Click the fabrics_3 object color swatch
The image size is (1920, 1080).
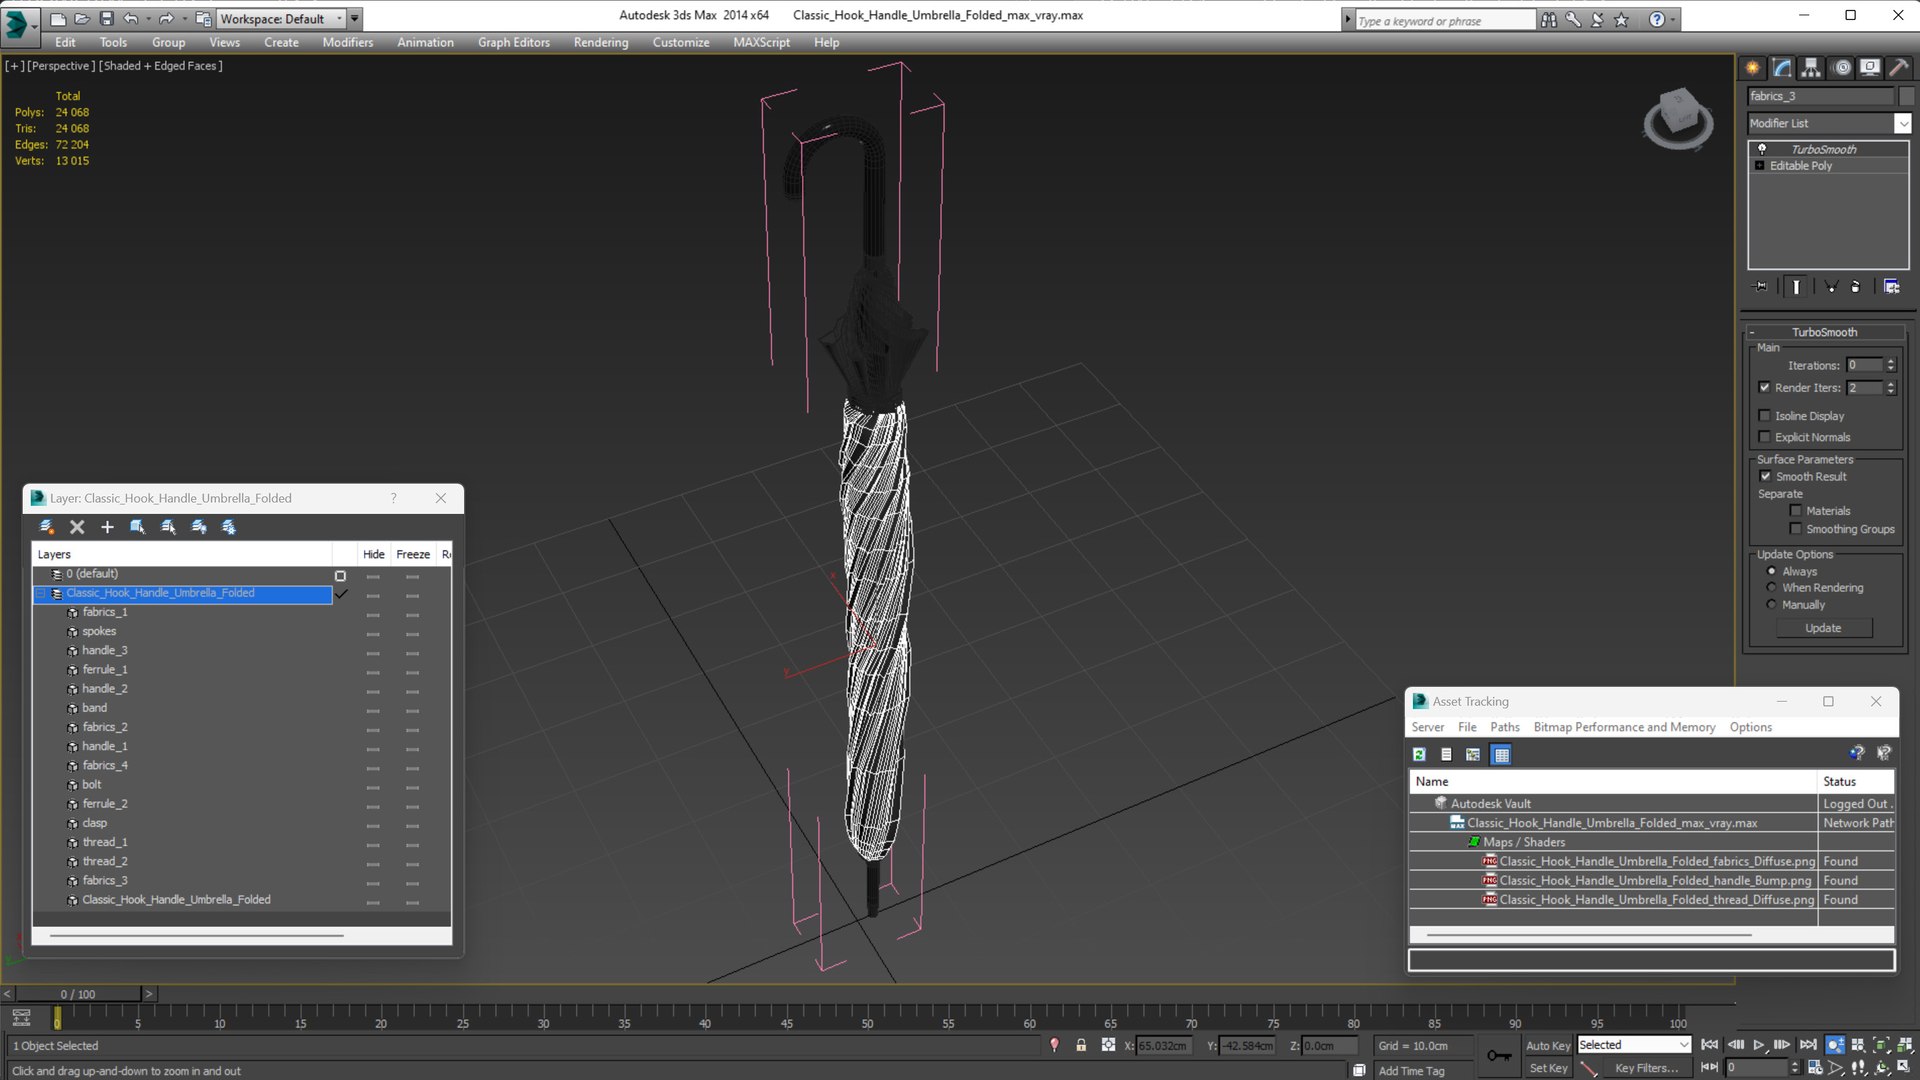tap(1906, 96)
